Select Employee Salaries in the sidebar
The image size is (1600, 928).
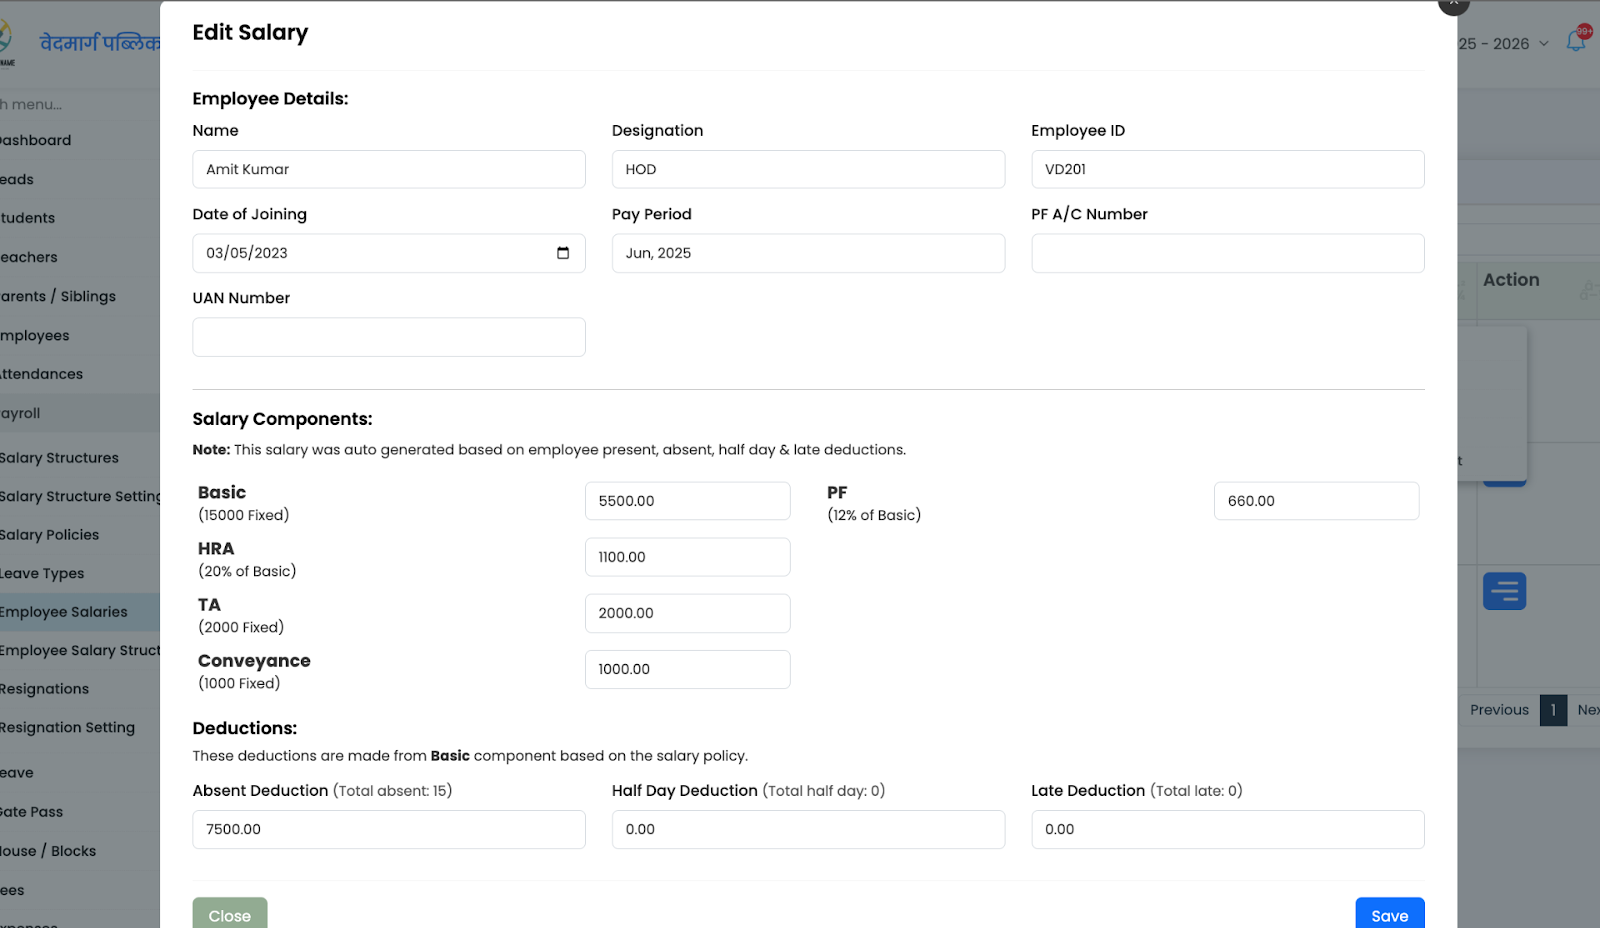click(63, 611)
